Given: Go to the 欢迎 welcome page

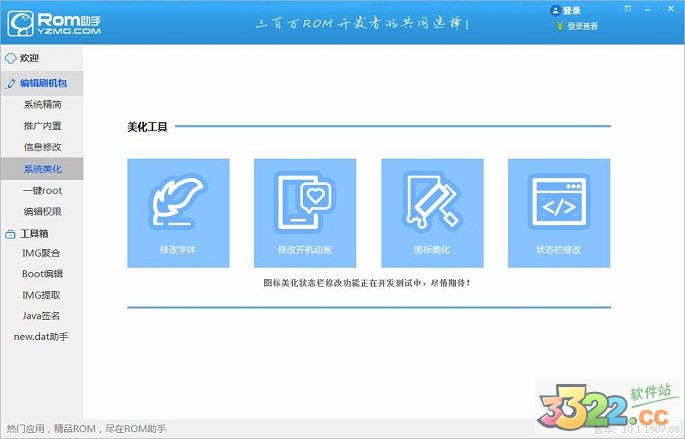Looking at the screenshot, I should 42,58.
